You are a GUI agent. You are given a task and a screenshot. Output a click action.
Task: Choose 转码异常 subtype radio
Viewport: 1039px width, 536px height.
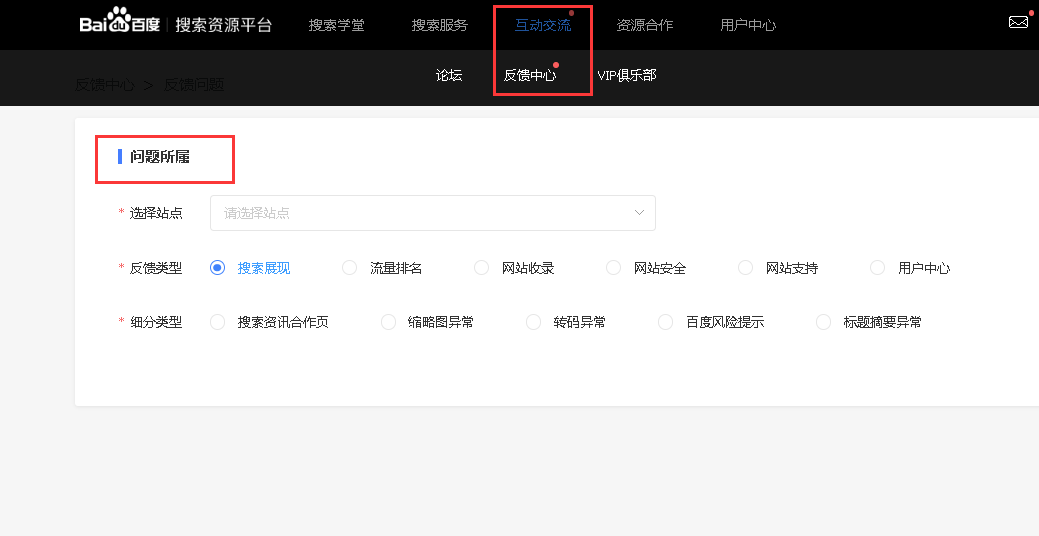click(533, 322)
